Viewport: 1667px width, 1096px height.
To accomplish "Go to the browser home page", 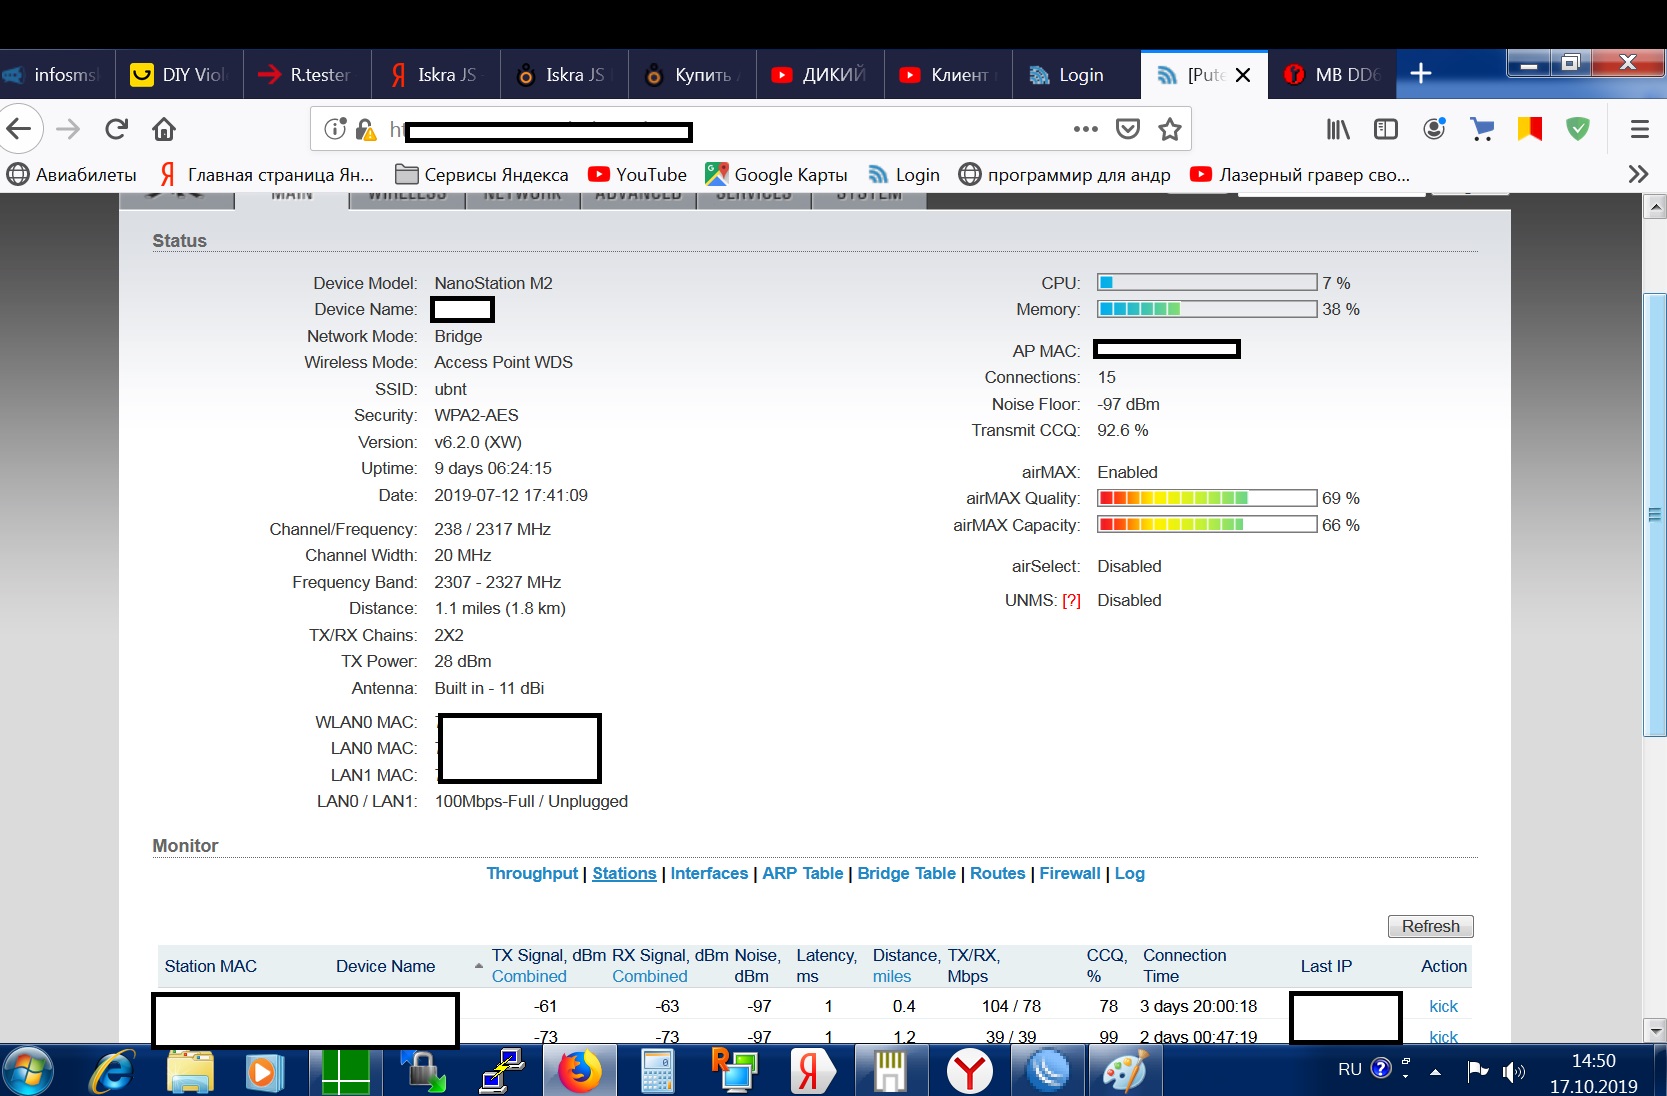I will pos(164,129).
